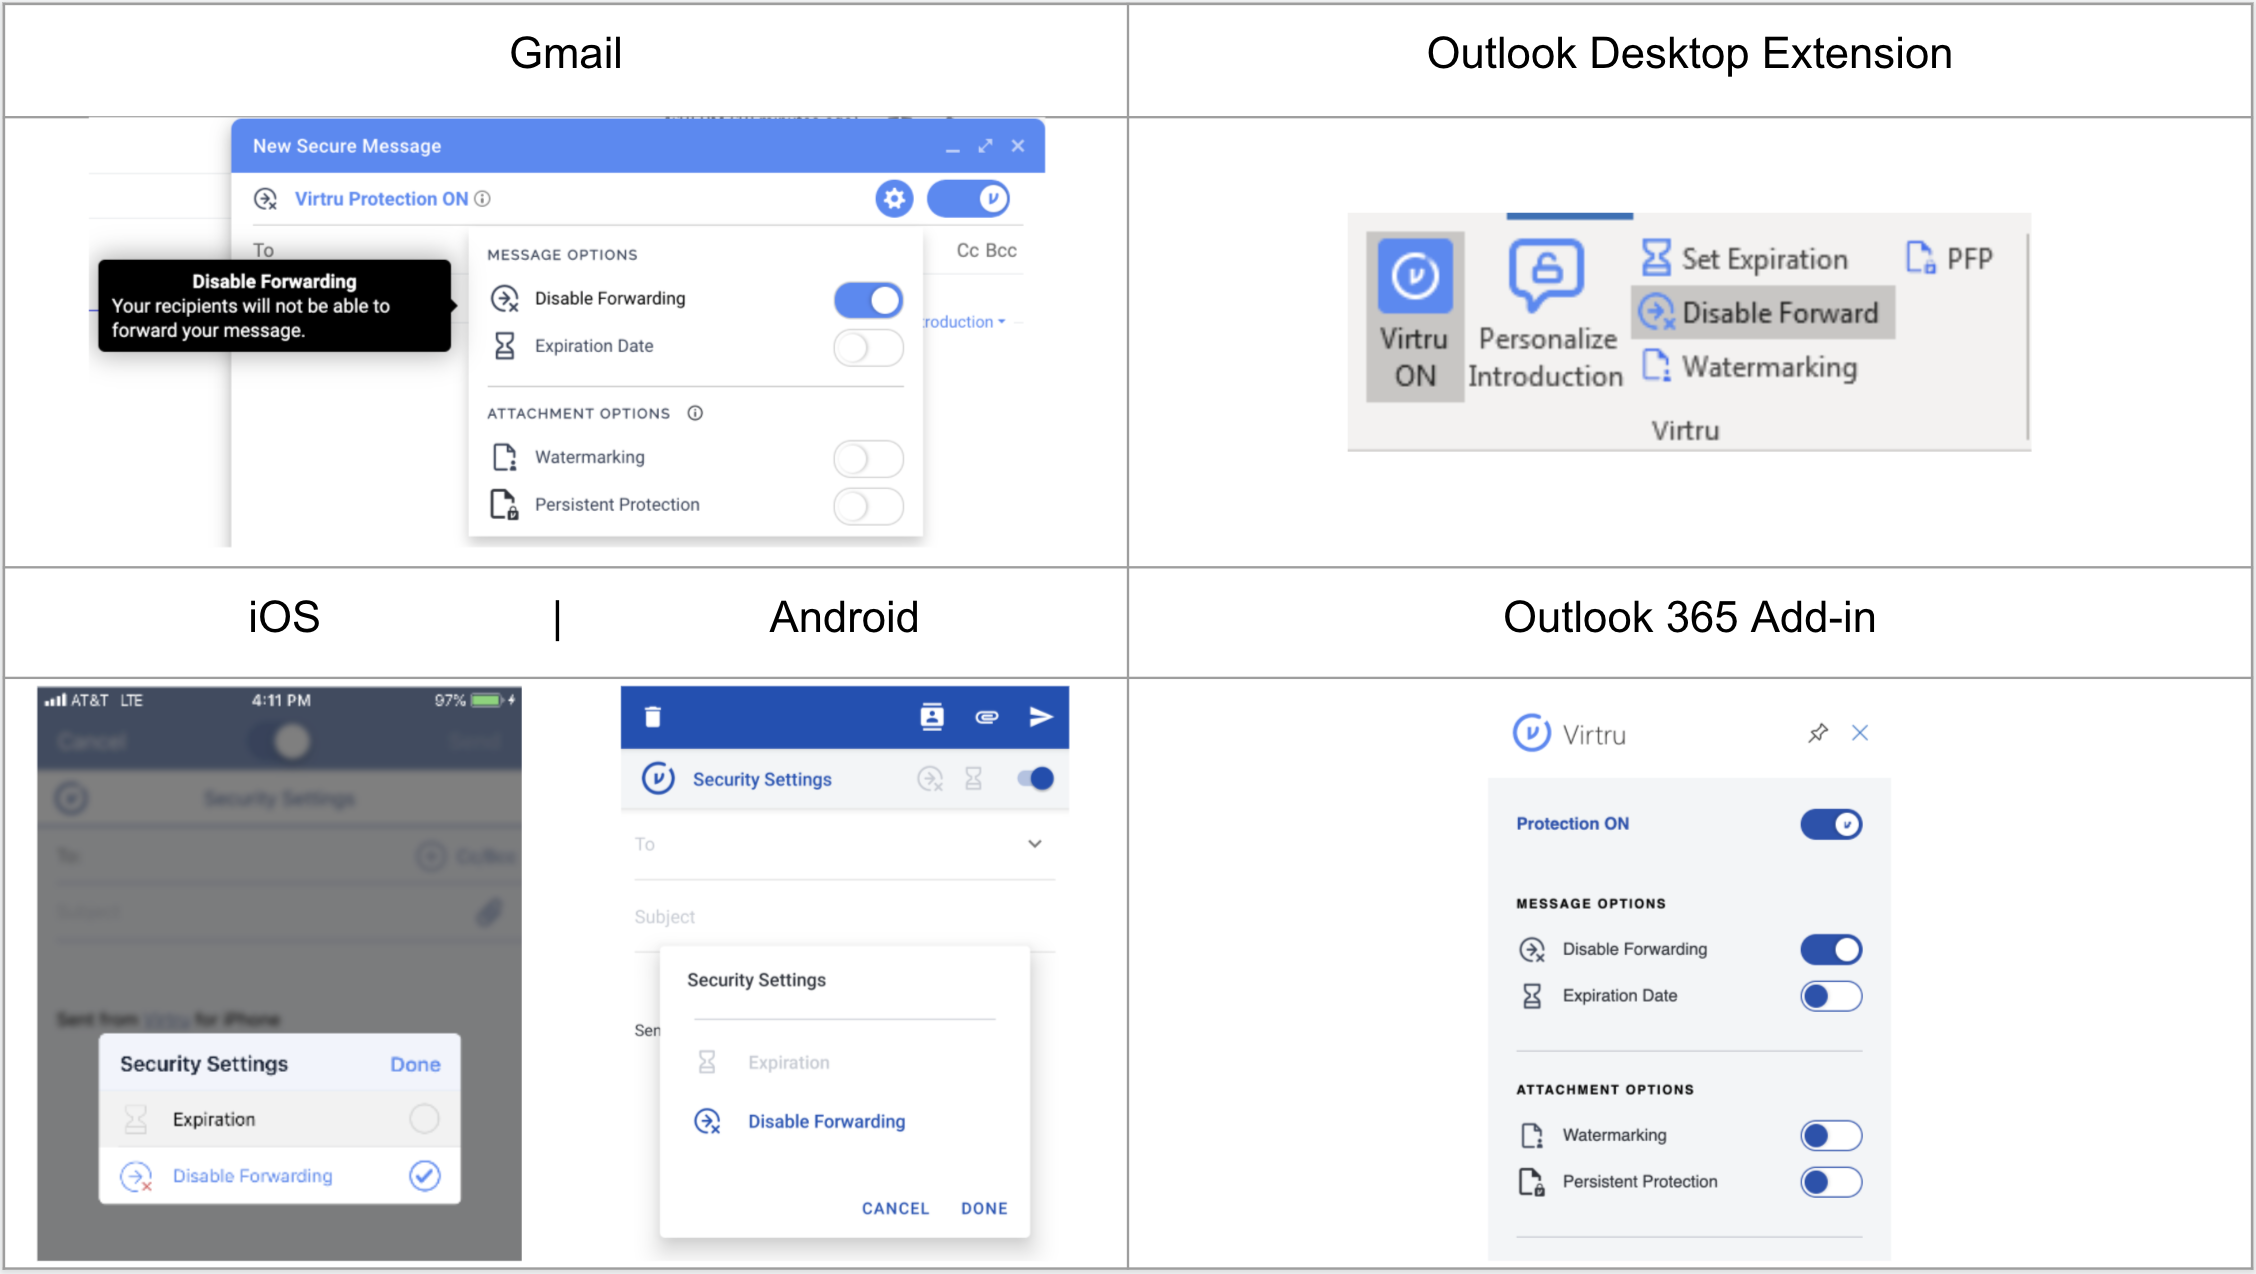Tap DONE in Android Security Settings dialog
2256x1274 pixels.
(984, 1209)
